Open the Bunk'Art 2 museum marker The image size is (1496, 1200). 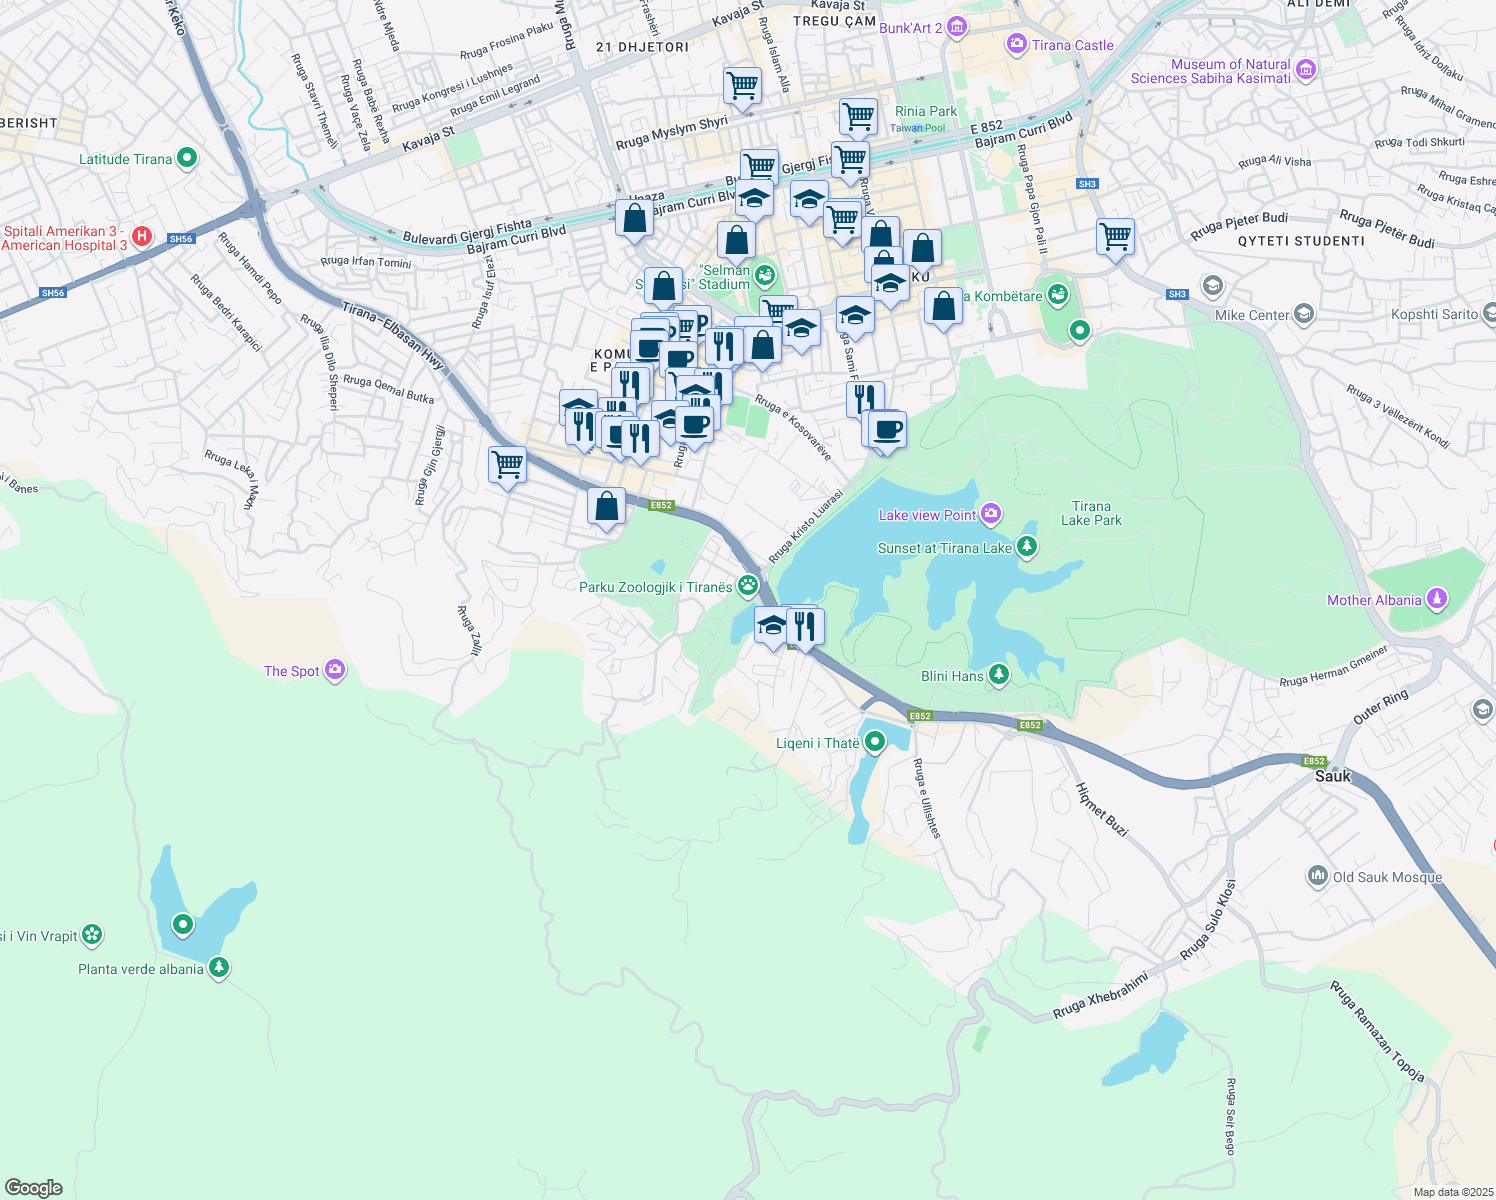956,27
